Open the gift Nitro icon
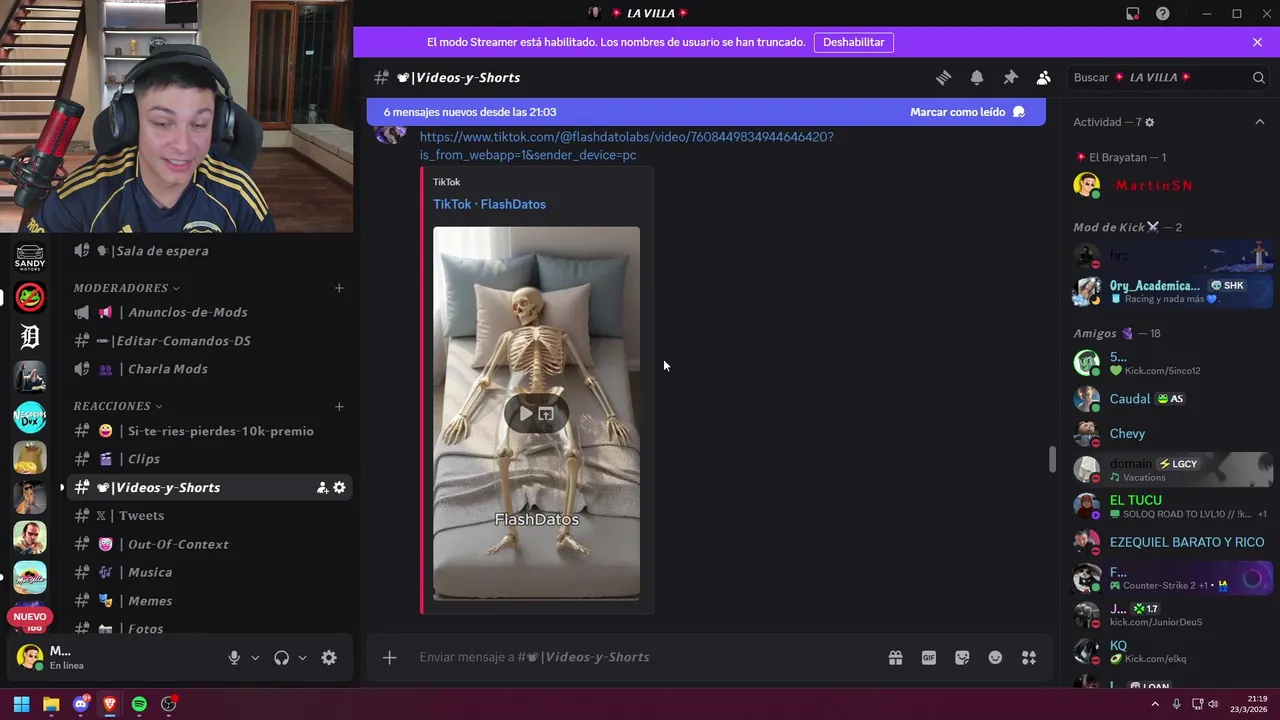 point(895,657)
